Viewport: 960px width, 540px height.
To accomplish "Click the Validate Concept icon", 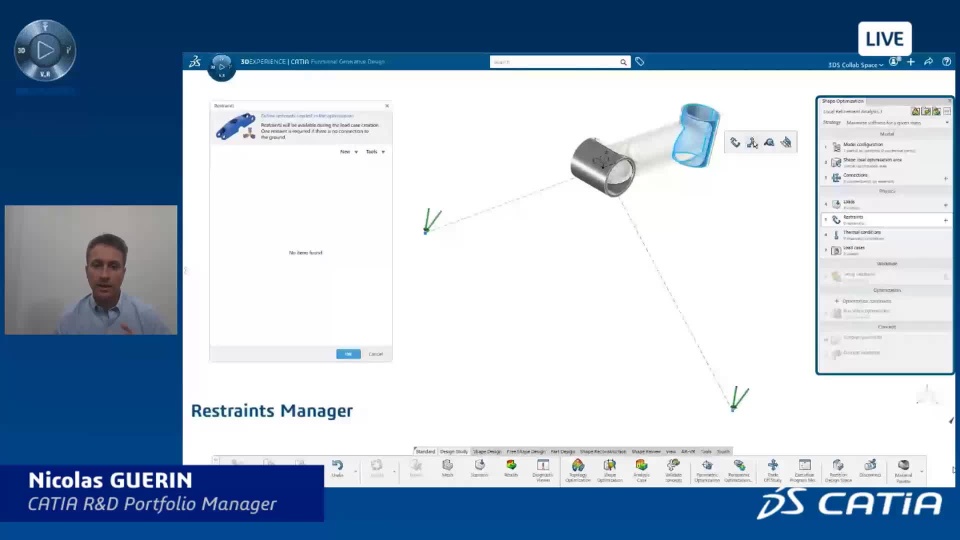I will (673, 471).
